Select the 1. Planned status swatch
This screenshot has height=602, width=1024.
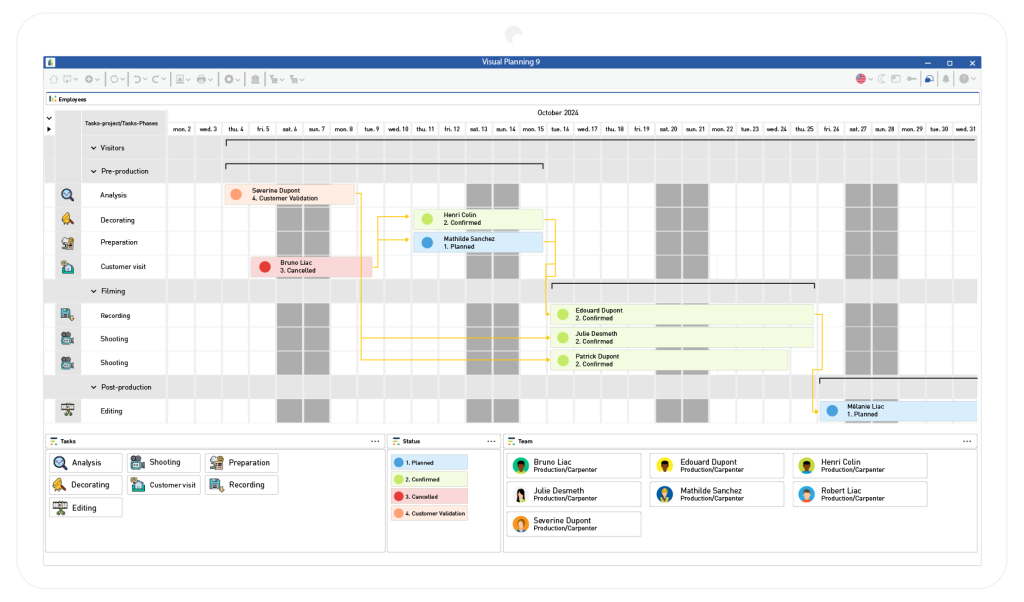[429, 462]
